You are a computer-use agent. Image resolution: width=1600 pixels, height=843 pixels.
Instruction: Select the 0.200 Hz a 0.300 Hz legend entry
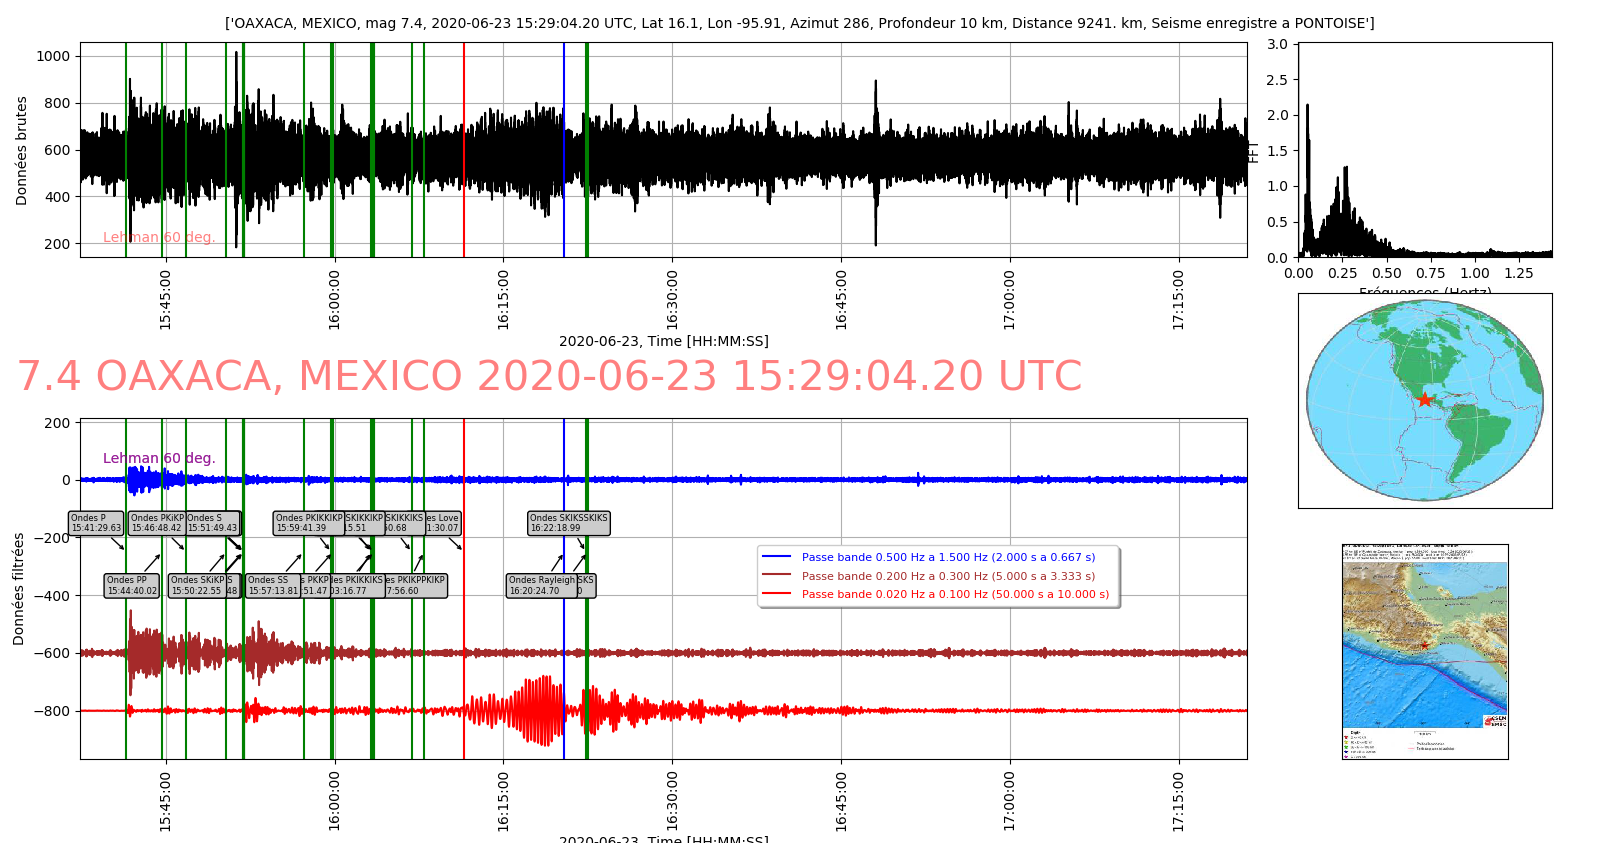(947, 576)
